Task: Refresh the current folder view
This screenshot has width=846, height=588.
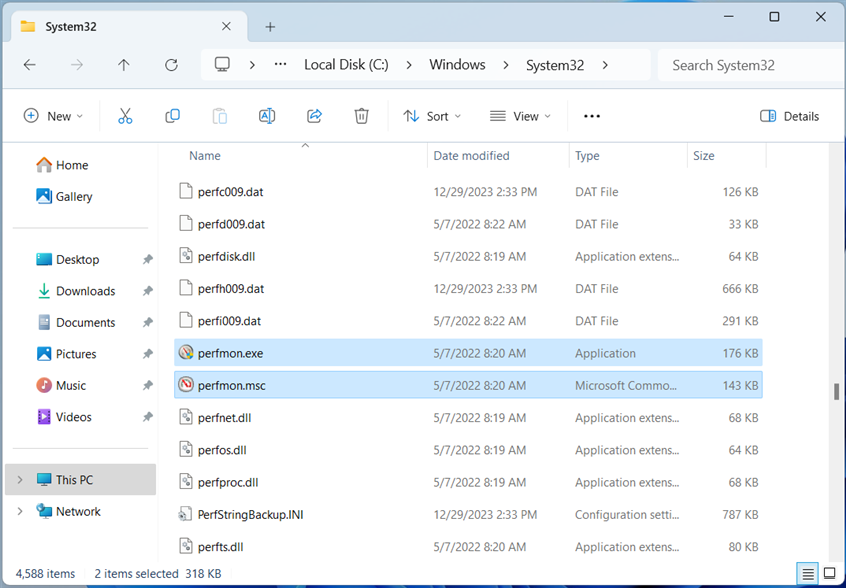Action: [171, 65]
